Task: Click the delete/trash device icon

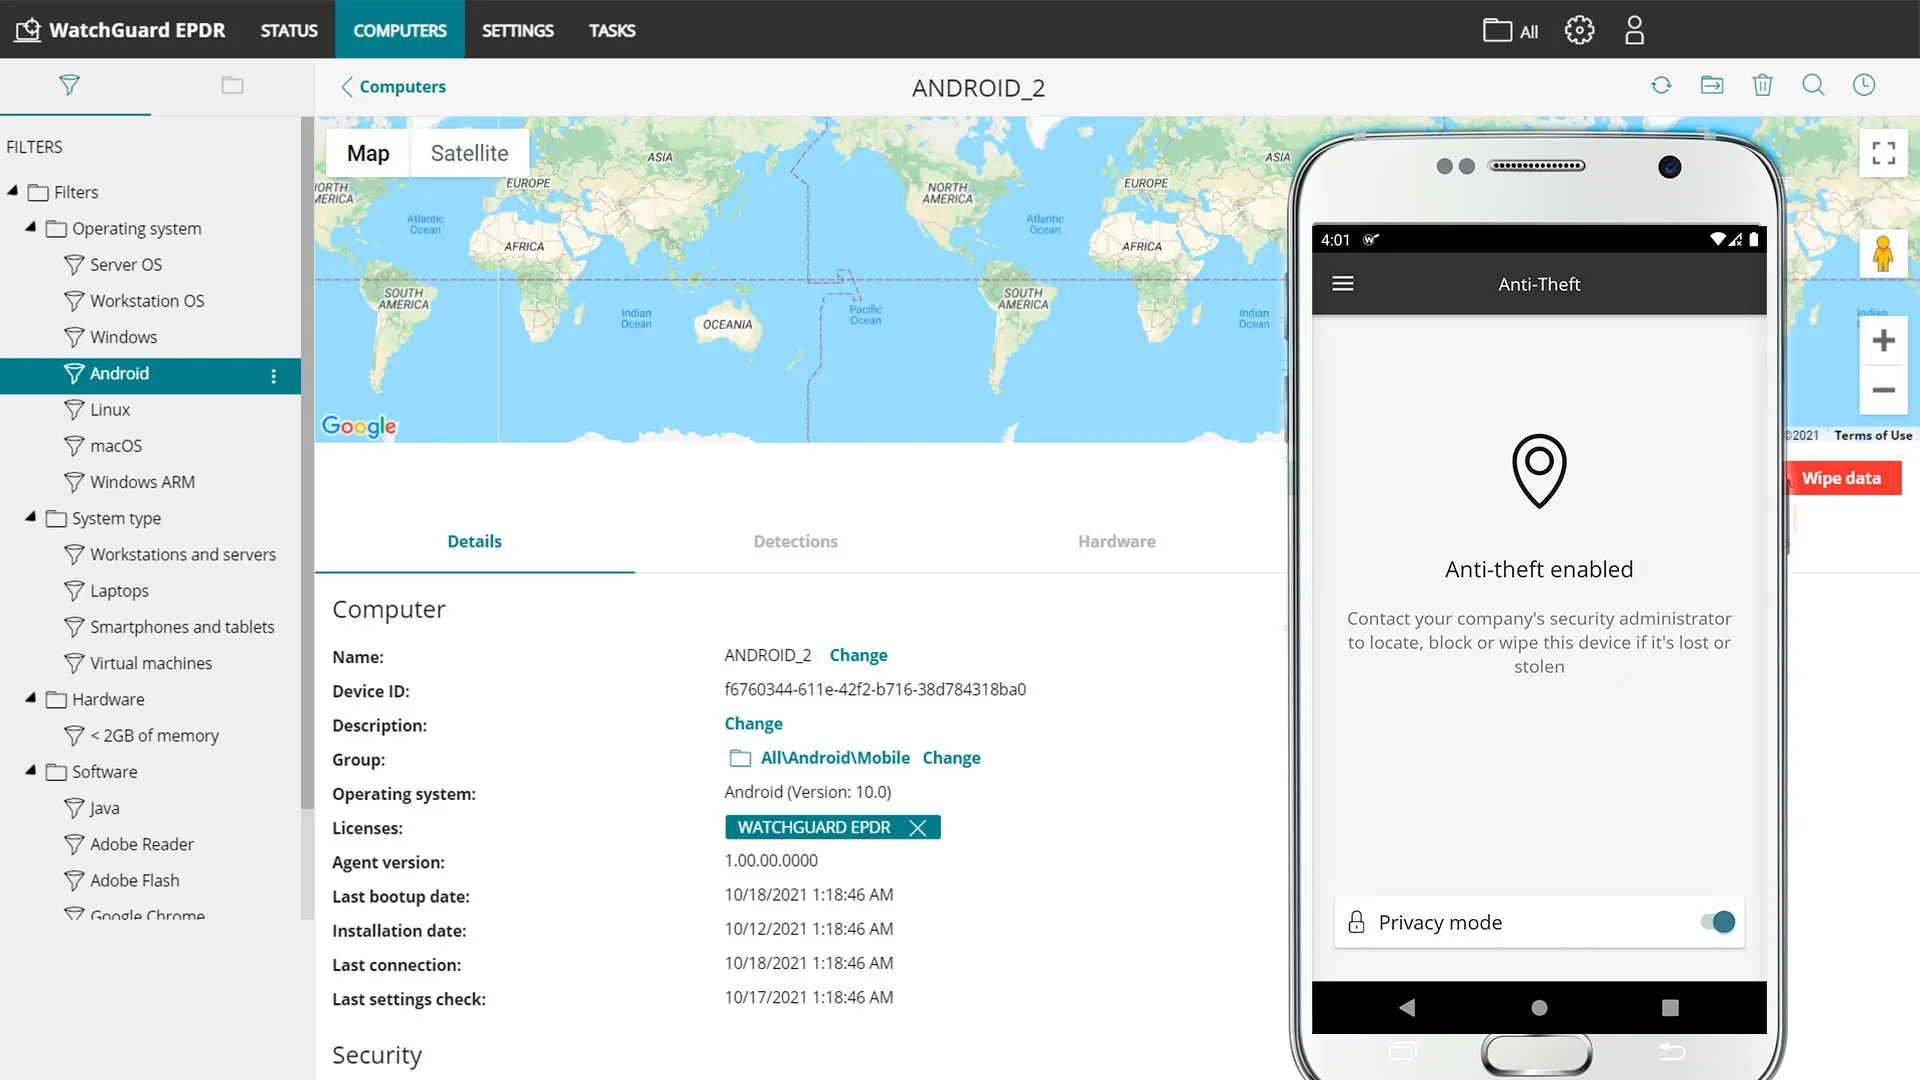Action: point(1763,84)
